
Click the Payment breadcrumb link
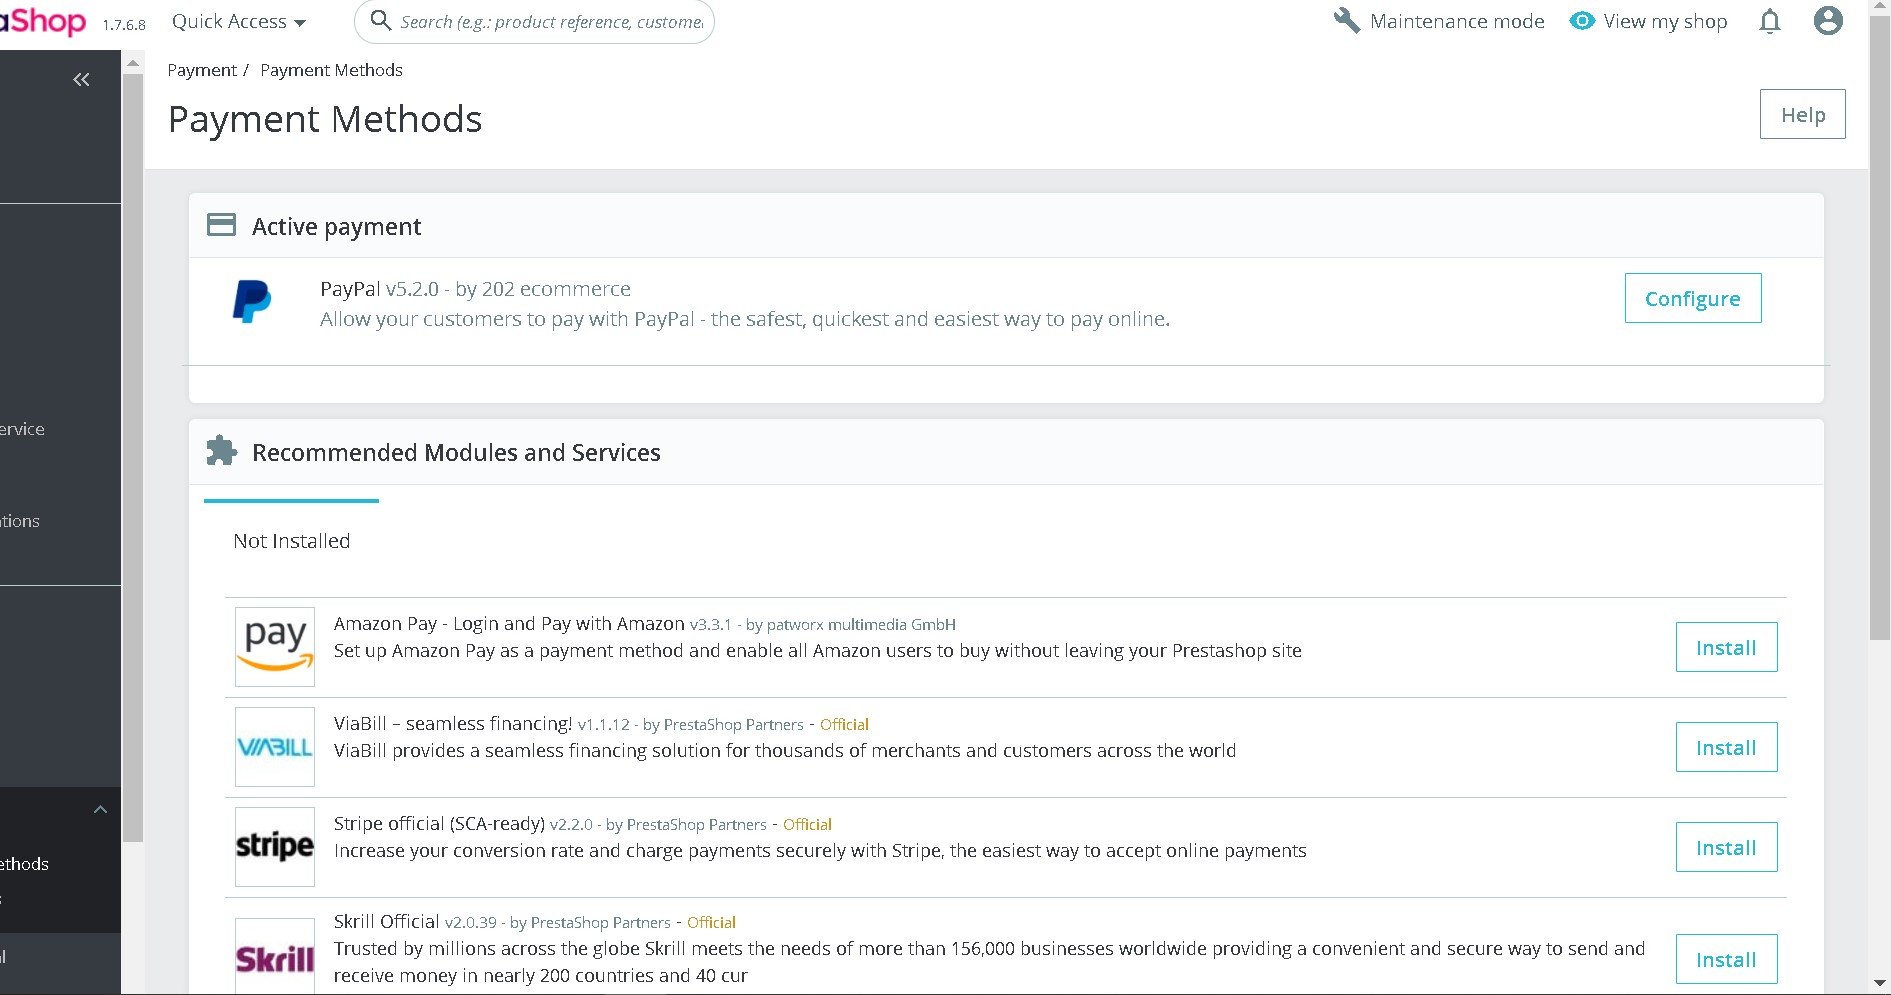click(x=201, y=70)
